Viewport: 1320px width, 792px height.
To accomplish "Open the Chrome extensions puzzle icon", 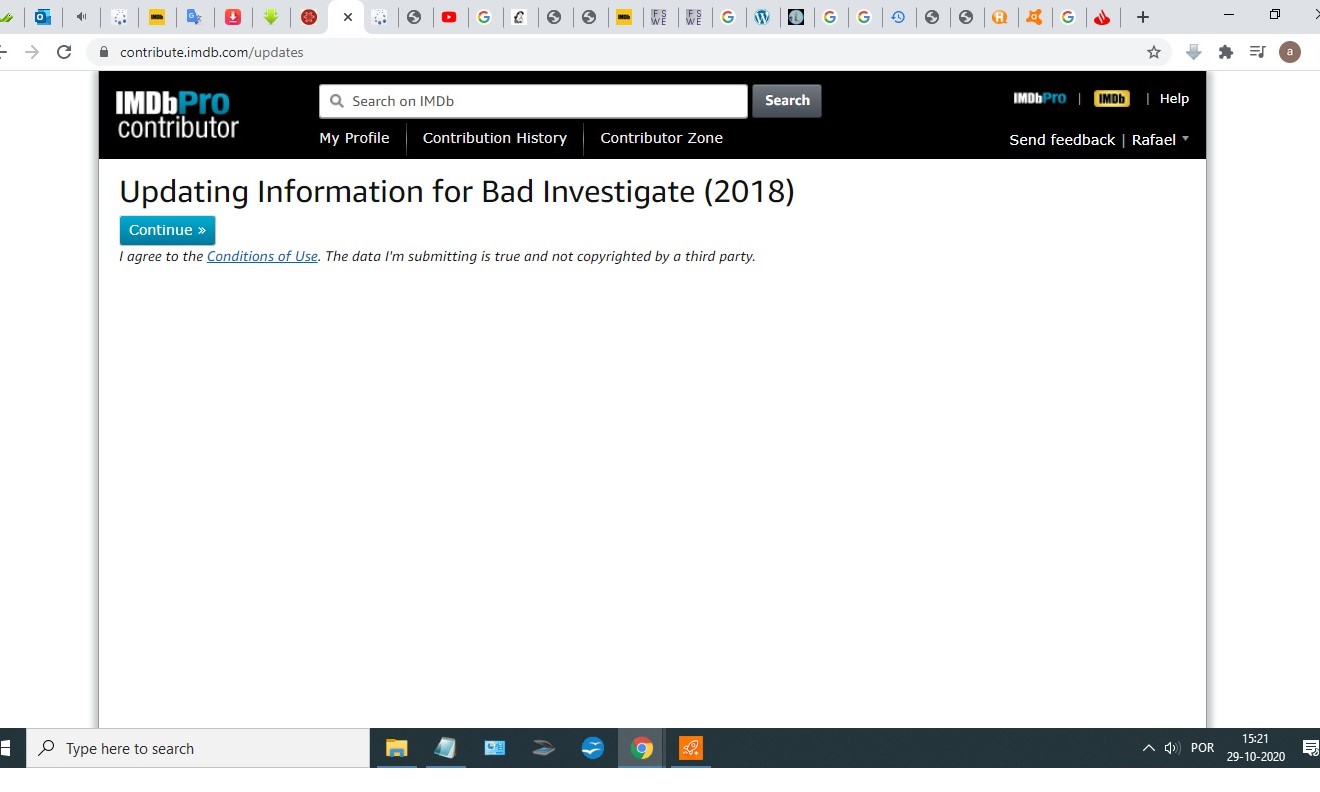I will (x=1226, y=52).
